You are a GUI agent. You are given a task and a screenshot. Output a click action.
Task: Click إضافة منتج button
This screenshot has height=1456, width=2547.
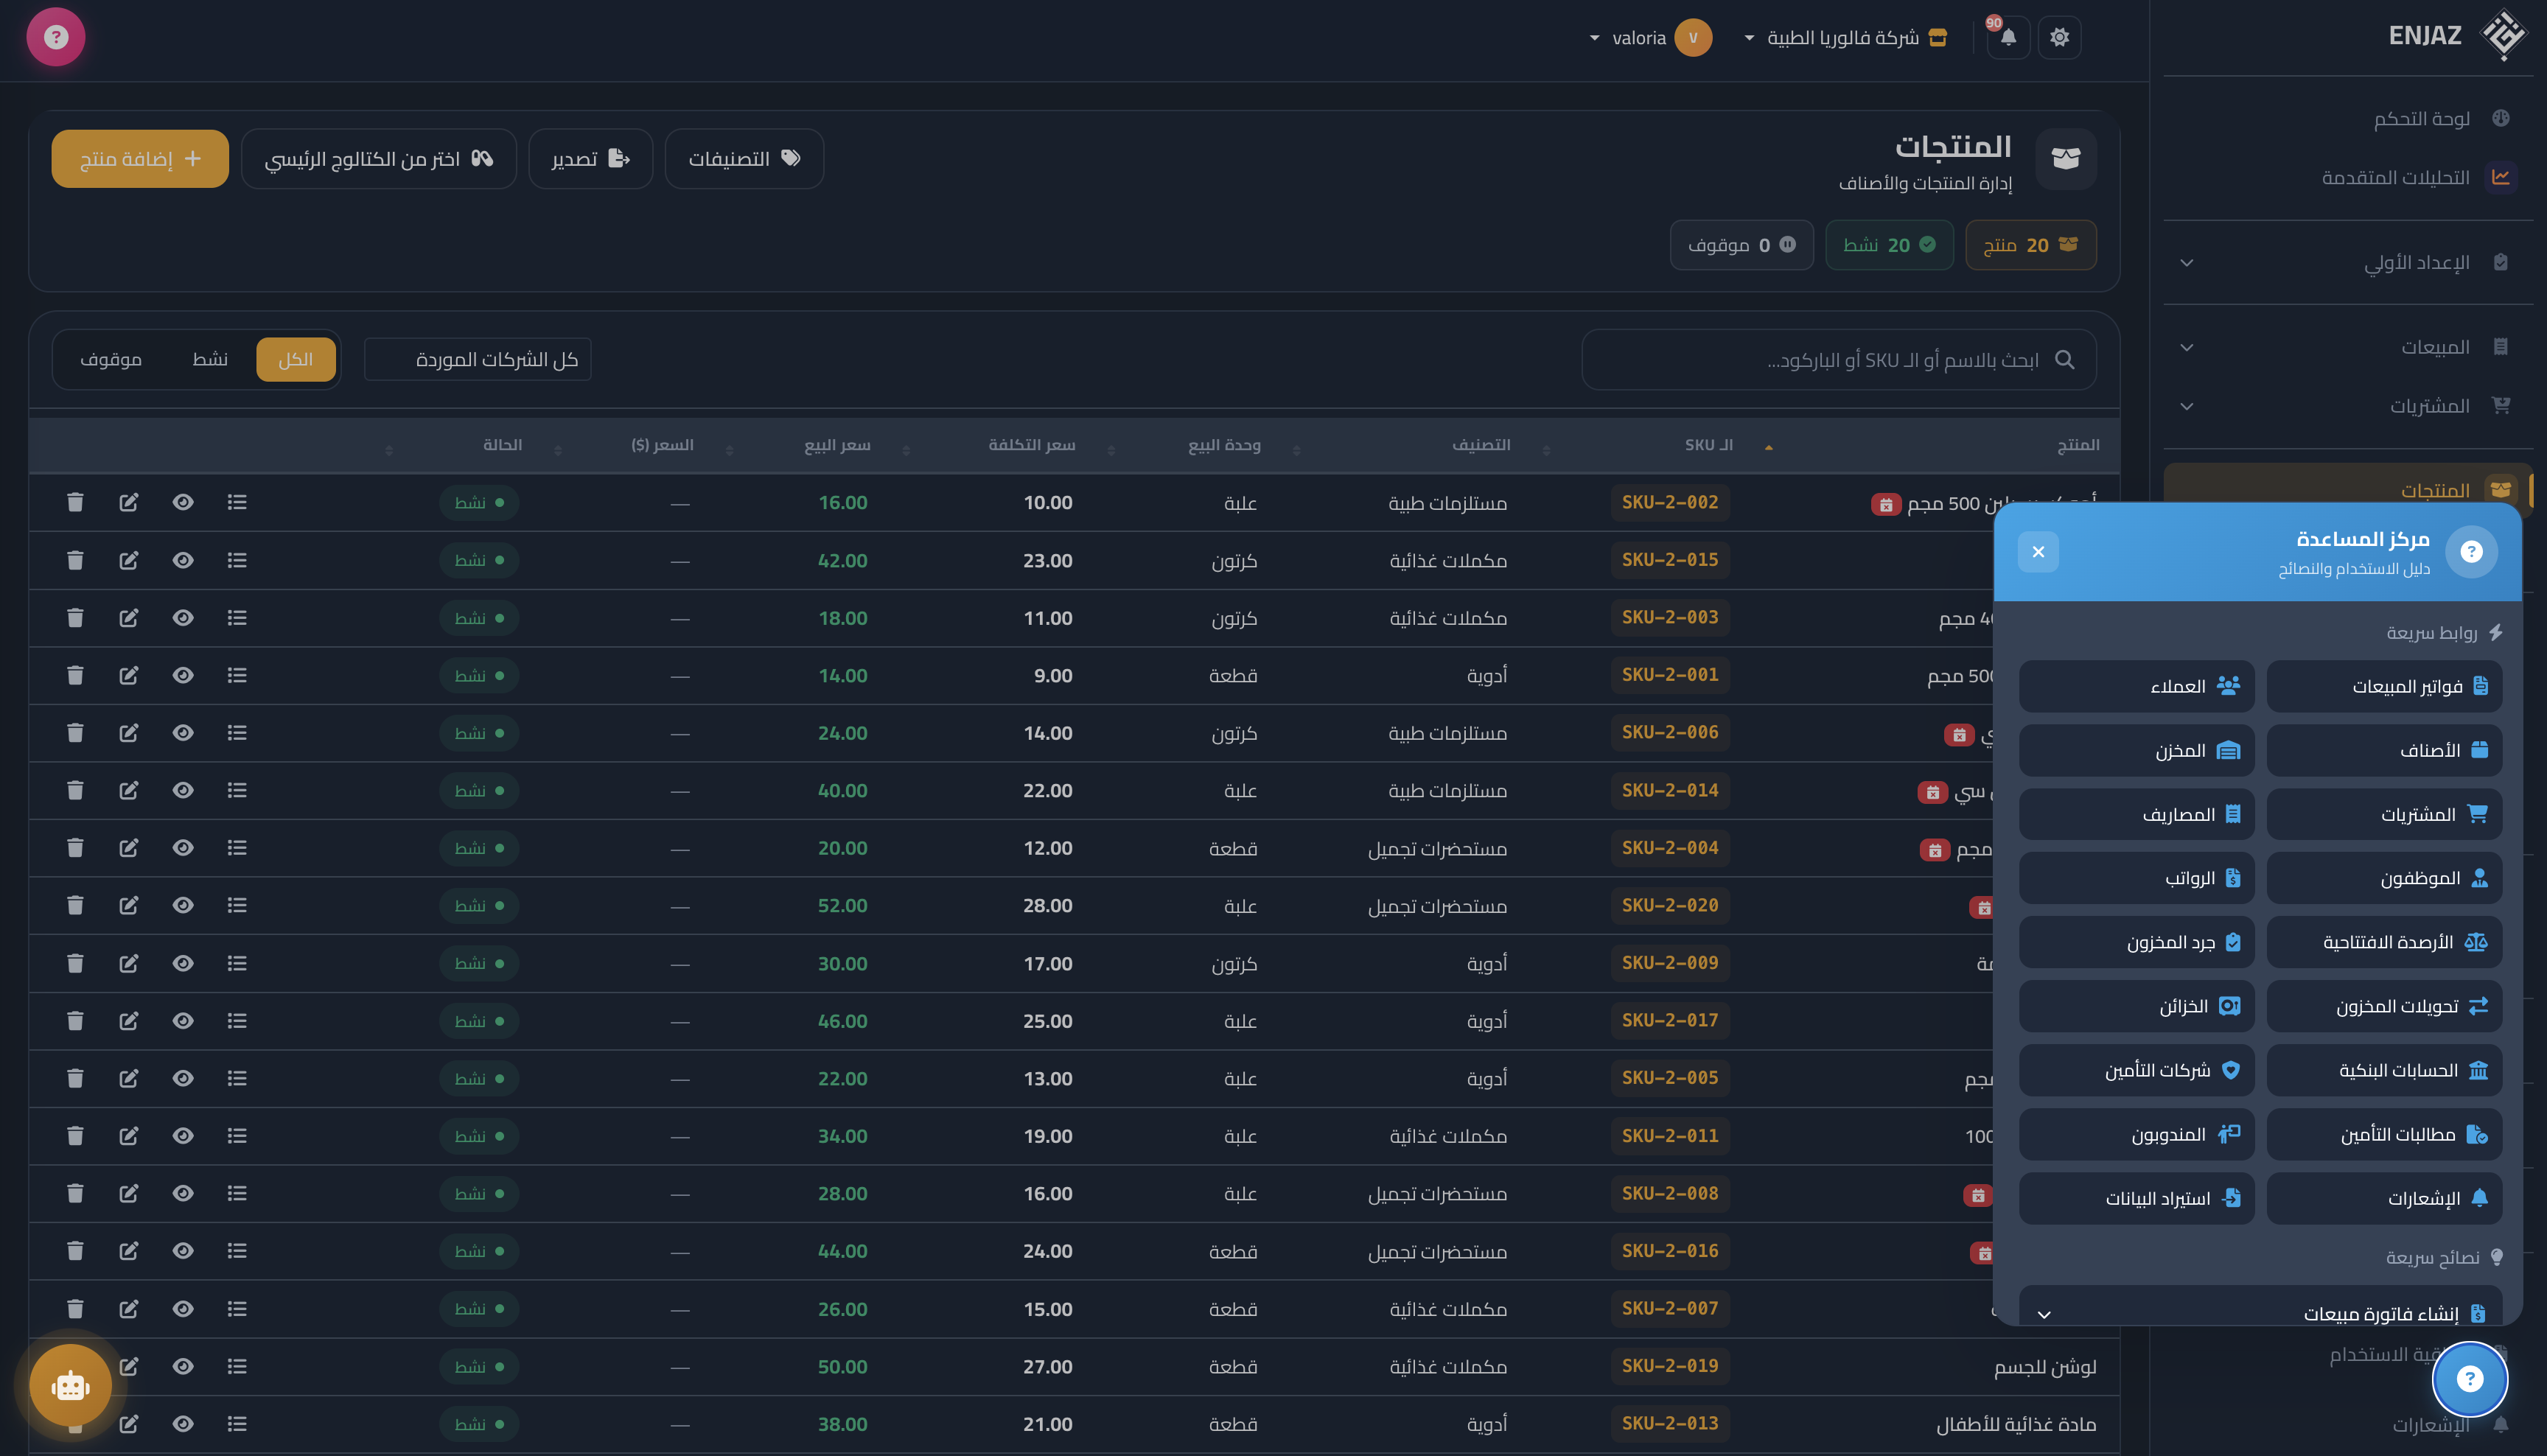click(140, 159)
